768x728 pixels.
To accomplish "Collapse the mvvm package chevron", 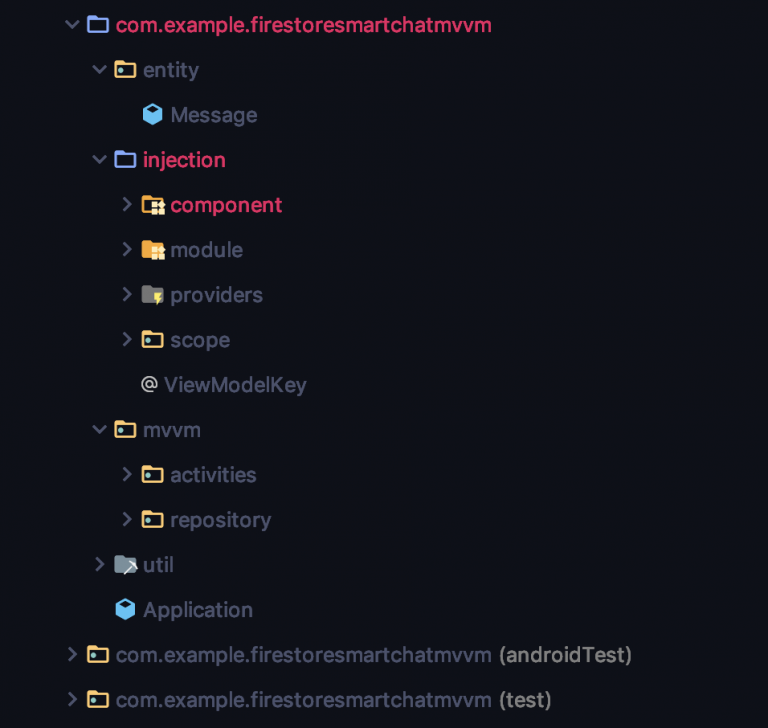I will (x=99, y=430).
